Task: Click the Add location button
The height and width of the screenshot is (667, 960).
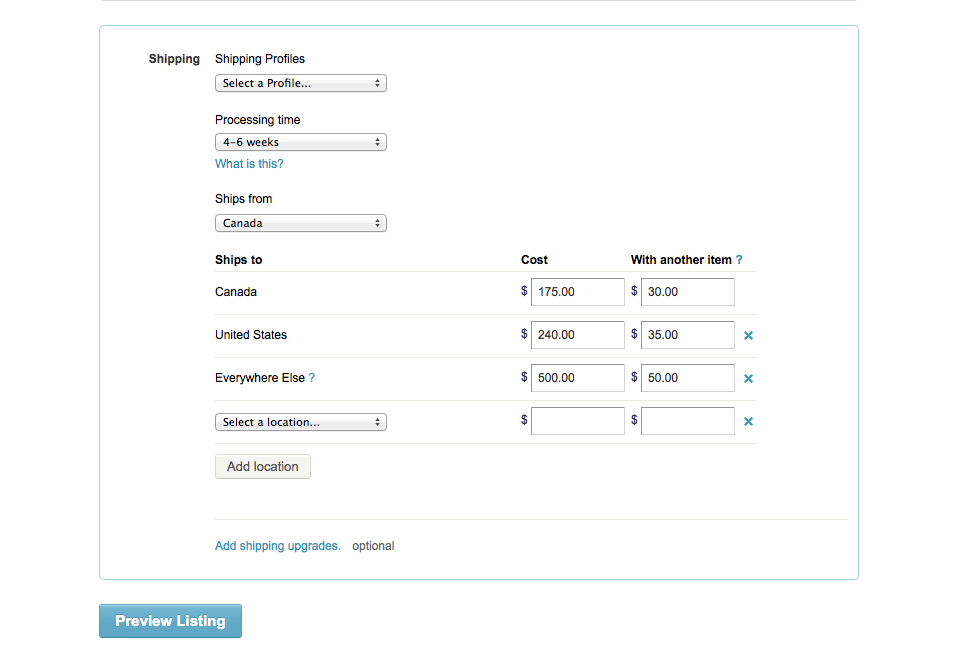Action: (x=263, y=467)
